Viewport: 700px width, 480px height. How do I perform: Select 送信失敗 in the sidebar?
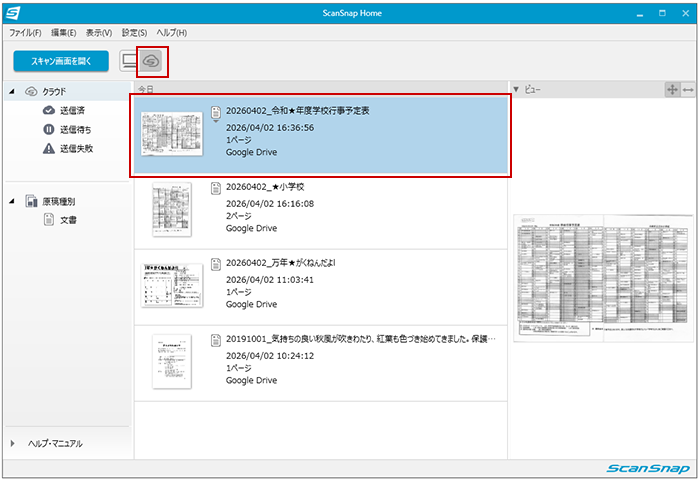tap(77, 149)
